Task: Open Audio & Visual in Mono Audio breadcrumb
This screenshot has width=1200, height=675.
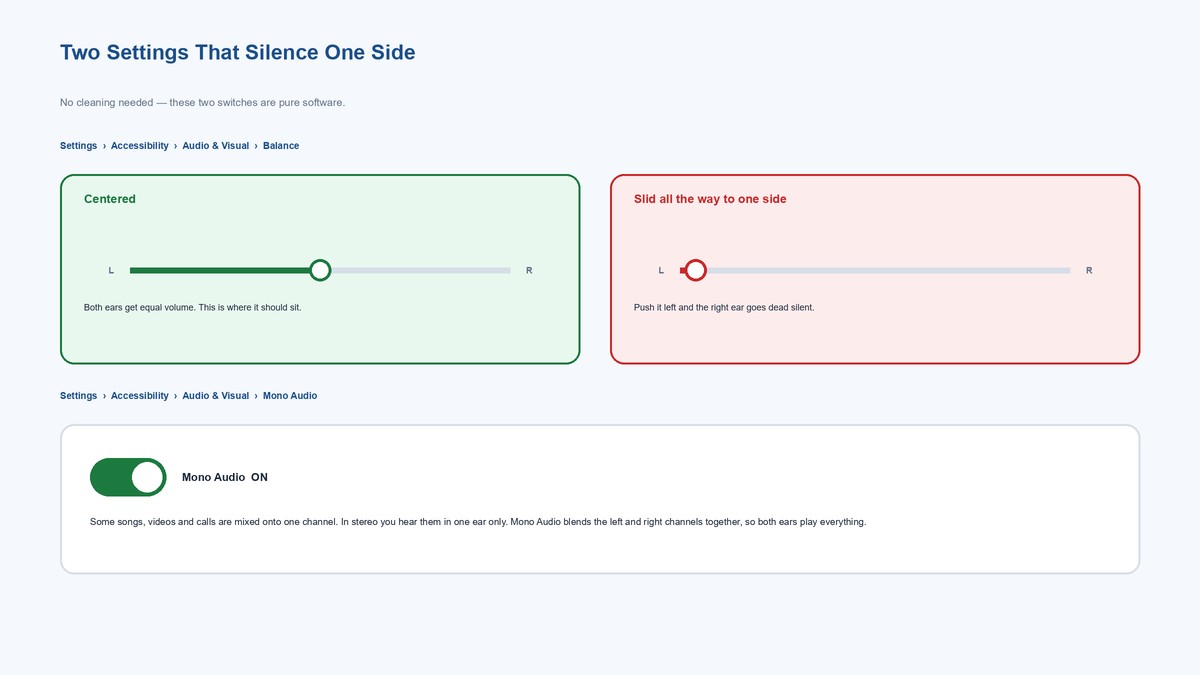Action: (216, 396)
